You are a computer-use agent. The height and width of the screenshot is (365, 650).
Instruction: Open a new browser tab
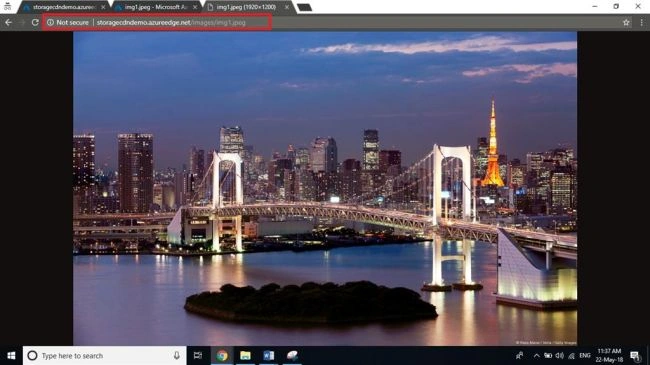click(305, 7)
